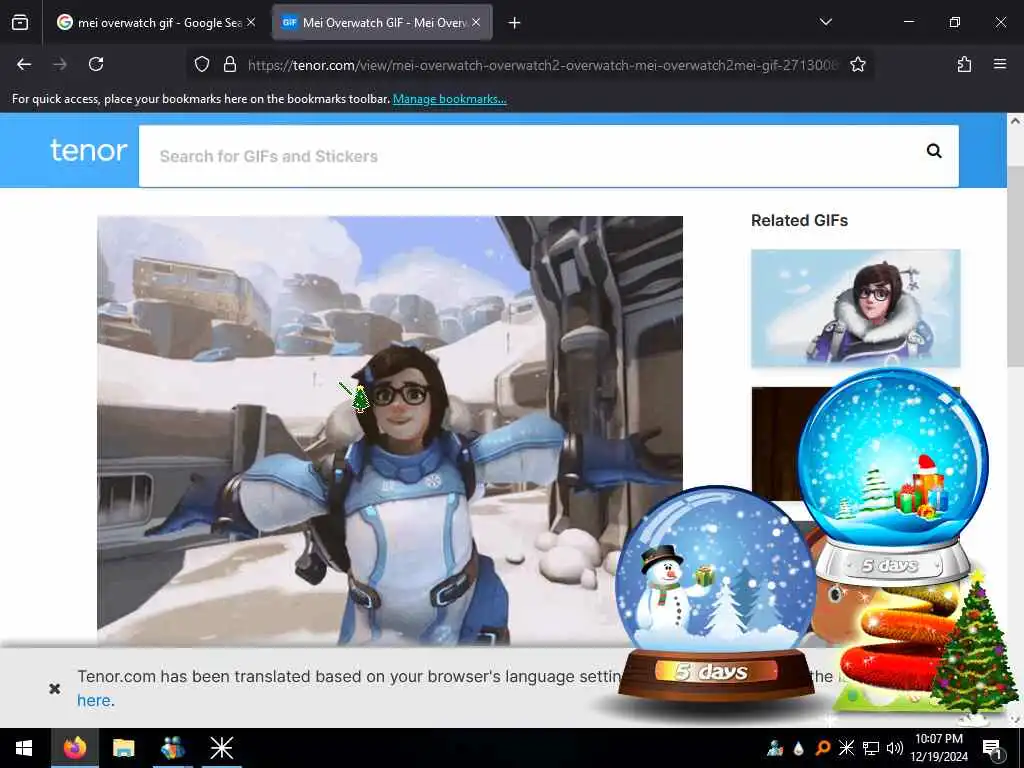Open the Manage bookmarks link
The width and height of the screenshot is (1024, 768).
point(449,99)
